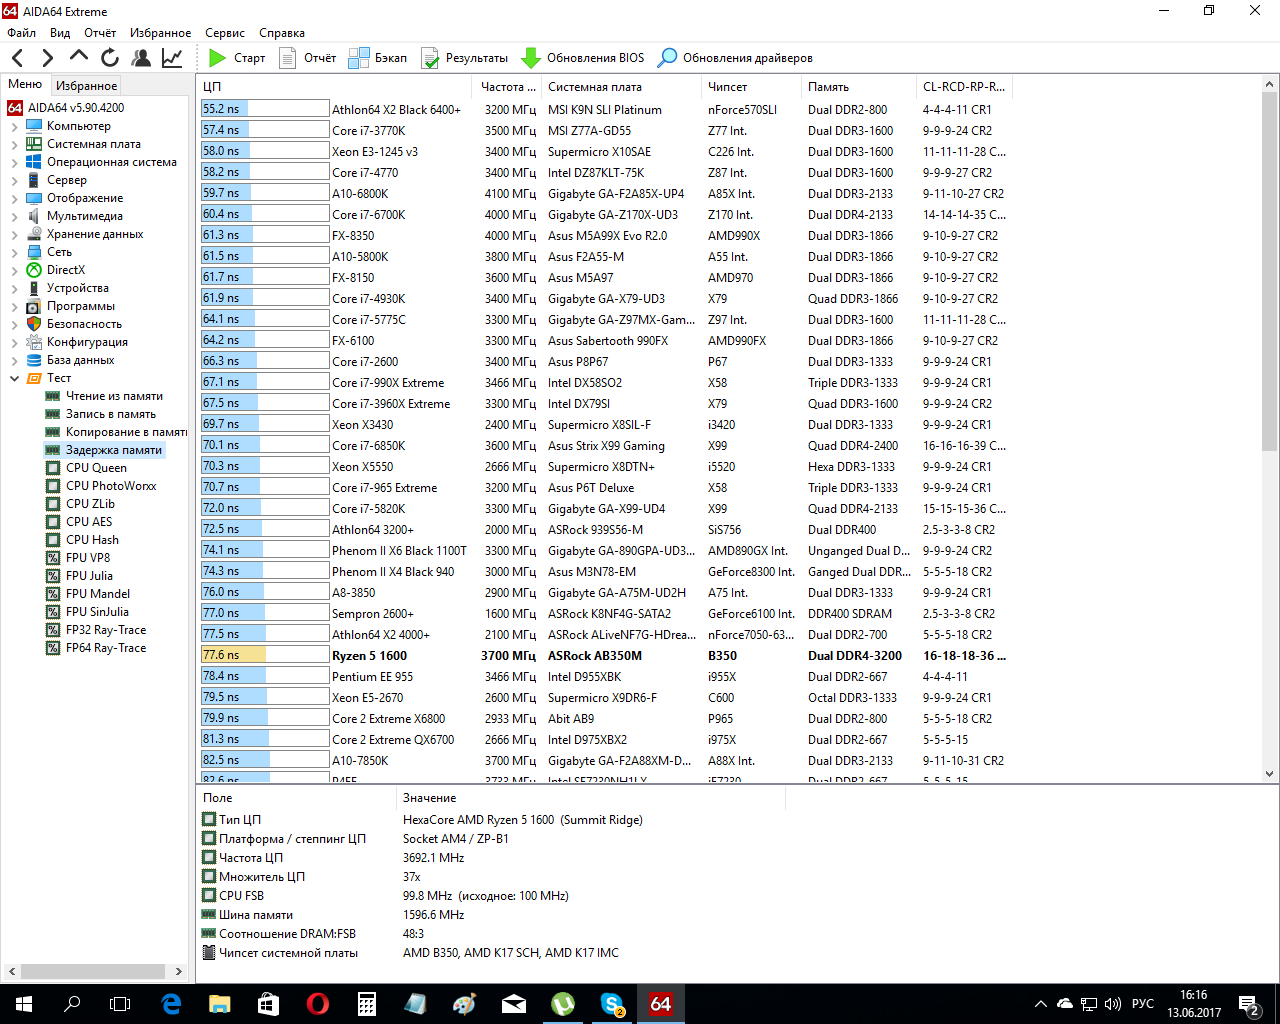Open the user/manager toolbar icon
This screenshot has width=1280, height=1024.
point(141,58)
